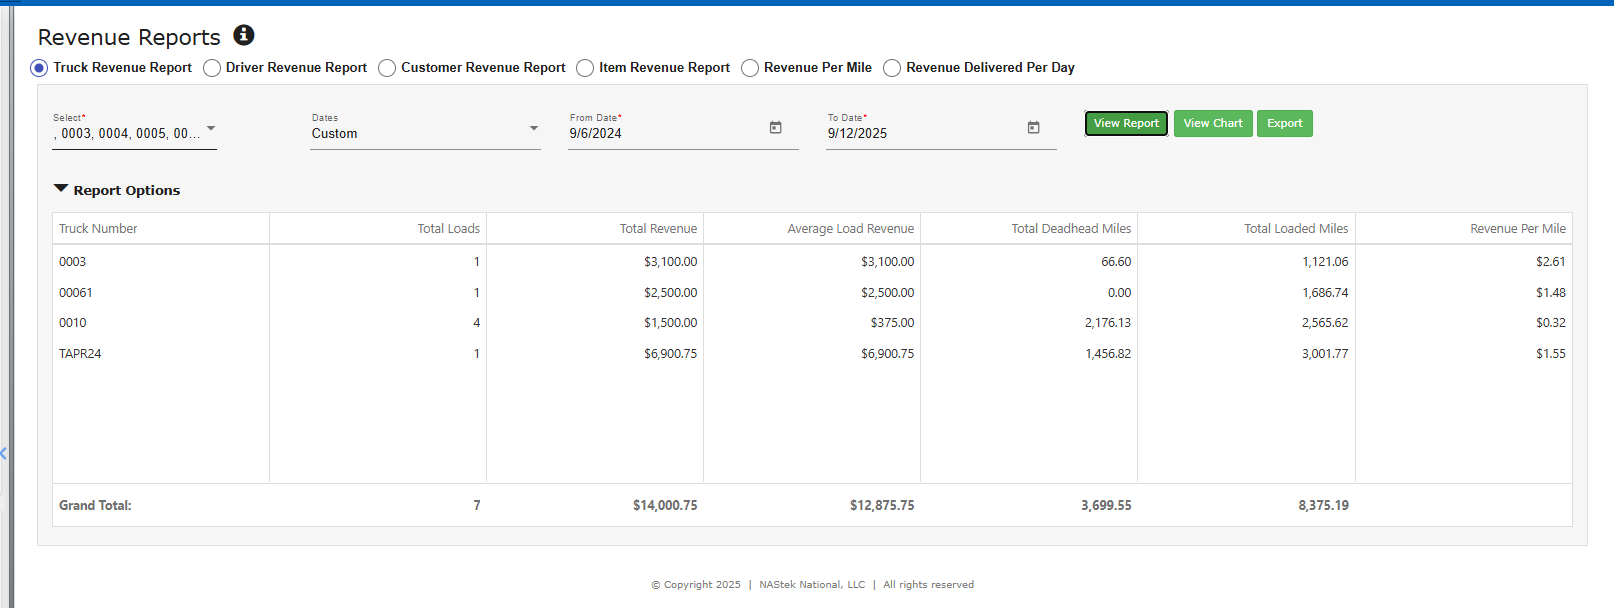The image size is (1614, 608).
Task: Select the Revenue Per Mile report type
Action: (750, 68)
